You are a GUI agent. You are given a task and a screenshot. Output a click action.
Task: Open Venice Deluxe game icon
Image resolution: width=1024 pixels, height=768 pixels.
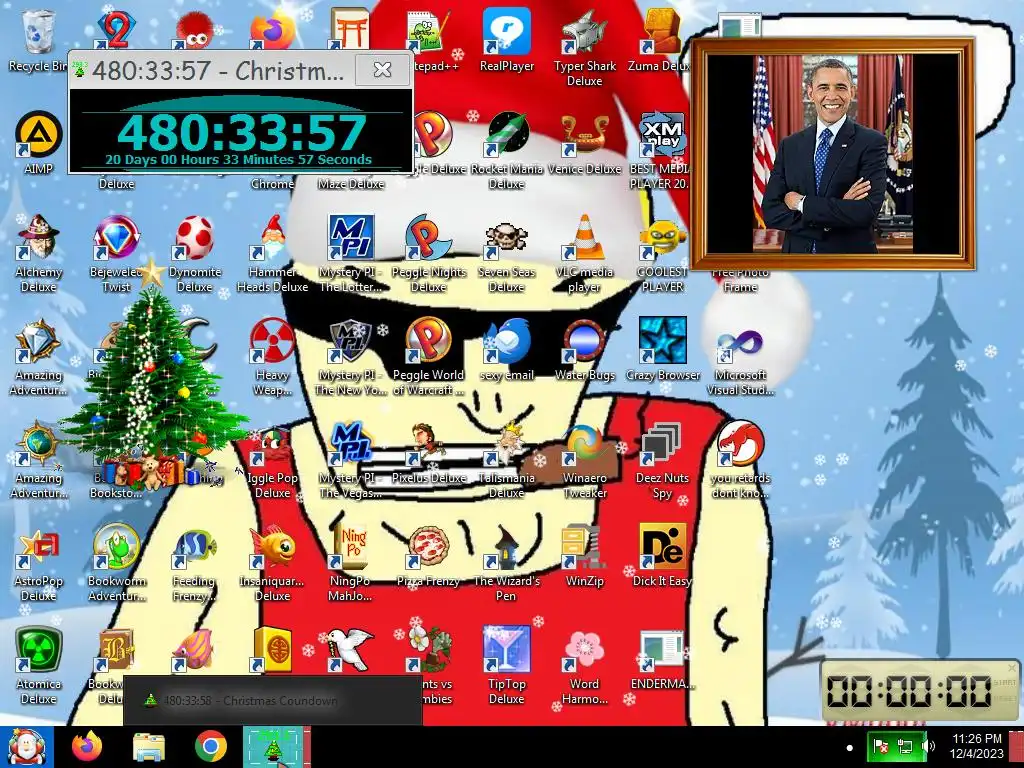point(584,144)
